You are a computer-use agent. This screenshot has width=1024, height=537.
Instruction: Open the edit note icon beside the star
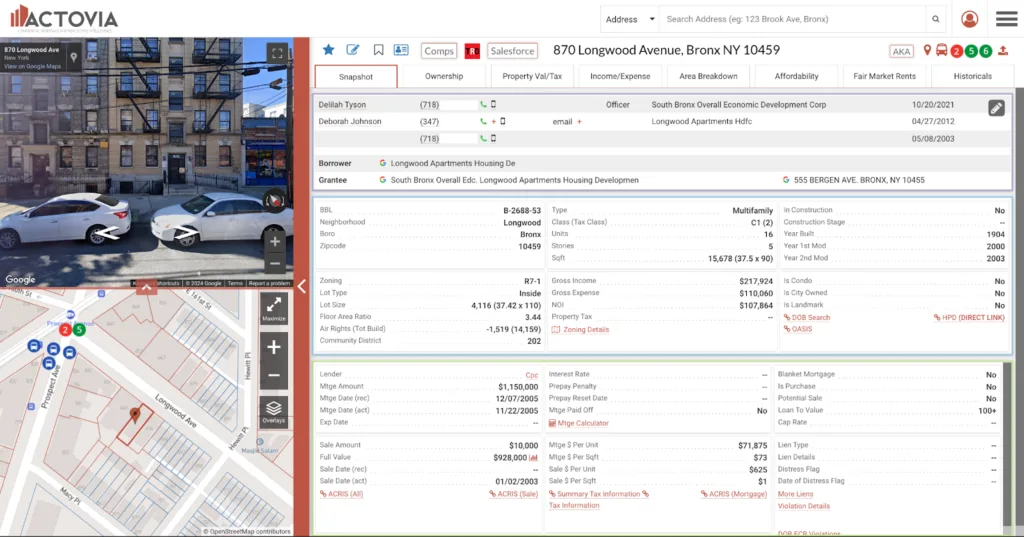pyautogui.click(x=353, y=50)
